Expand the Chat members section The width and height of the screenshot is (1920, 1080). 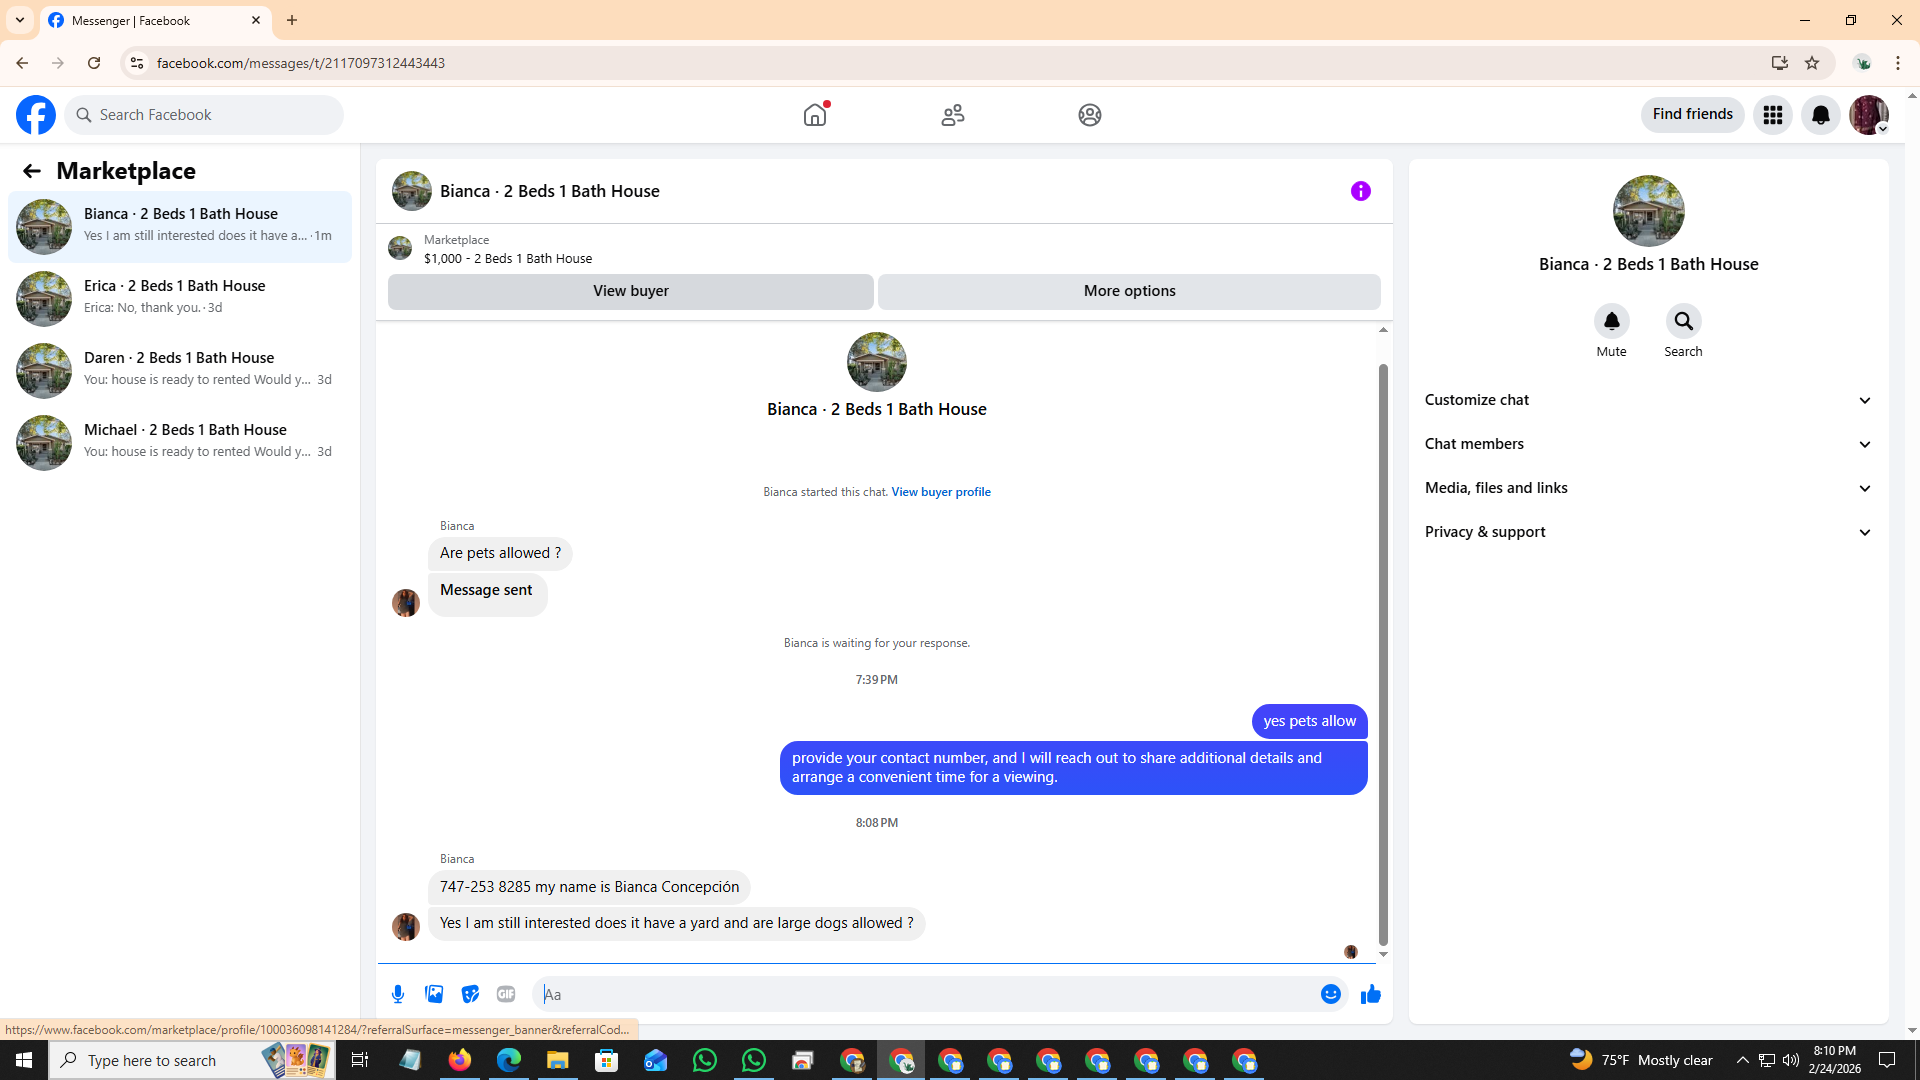[1647, 444]
